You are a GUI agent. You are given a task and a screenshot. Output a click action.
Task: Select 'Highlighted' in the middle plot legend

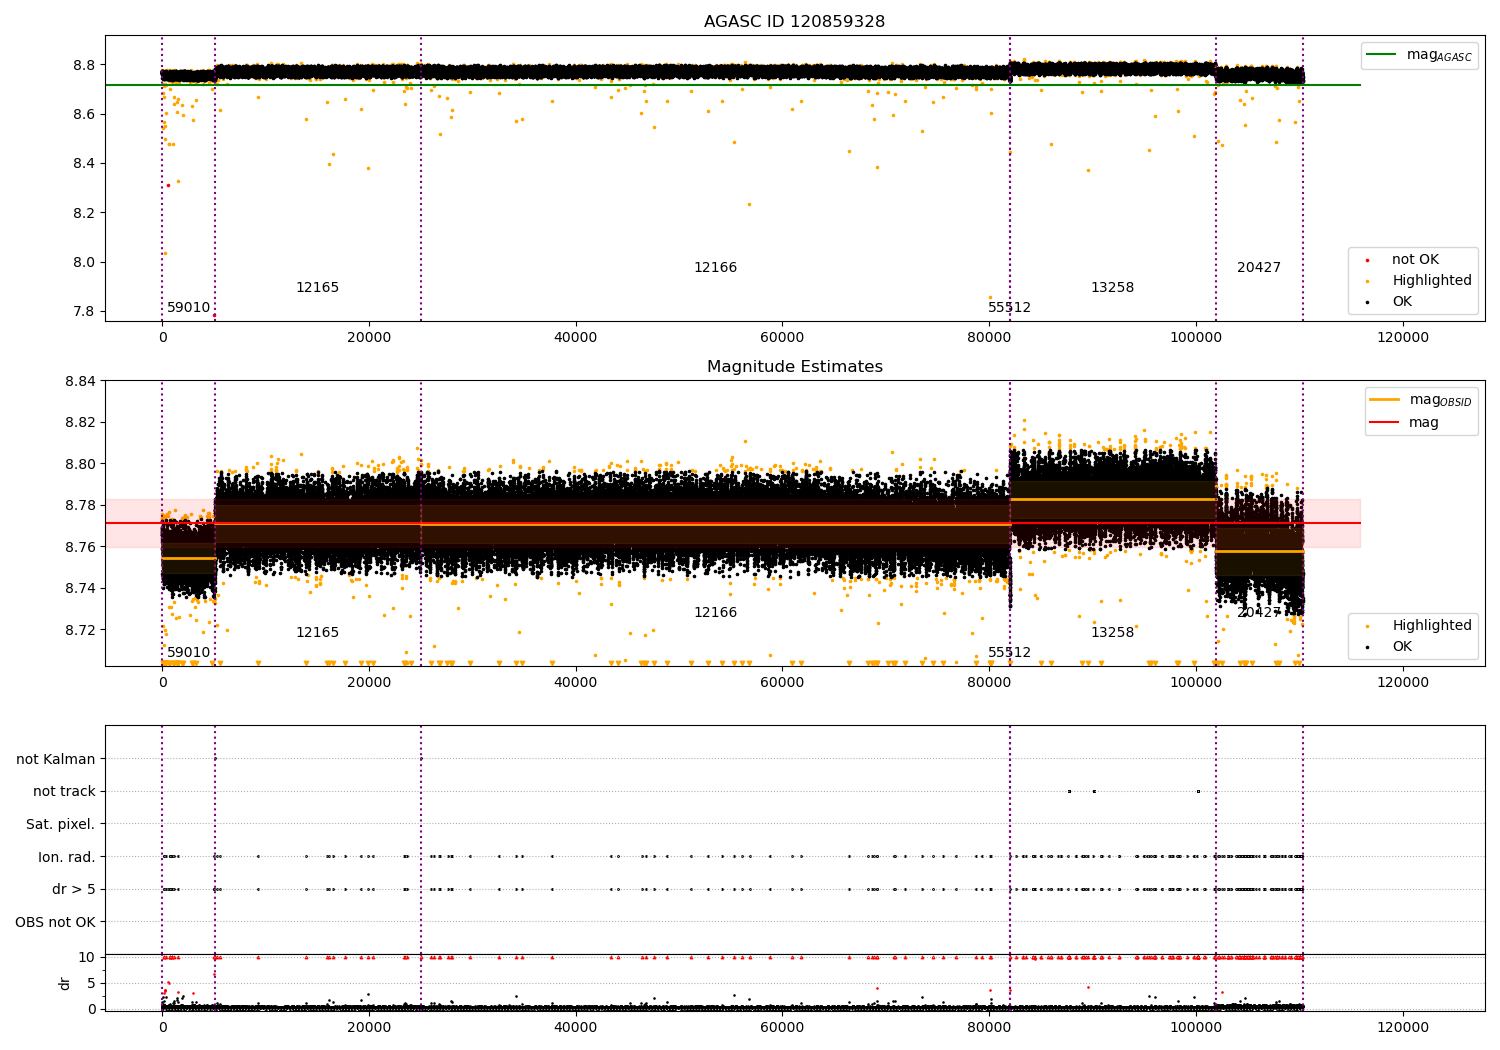[x=1431, y=626]
